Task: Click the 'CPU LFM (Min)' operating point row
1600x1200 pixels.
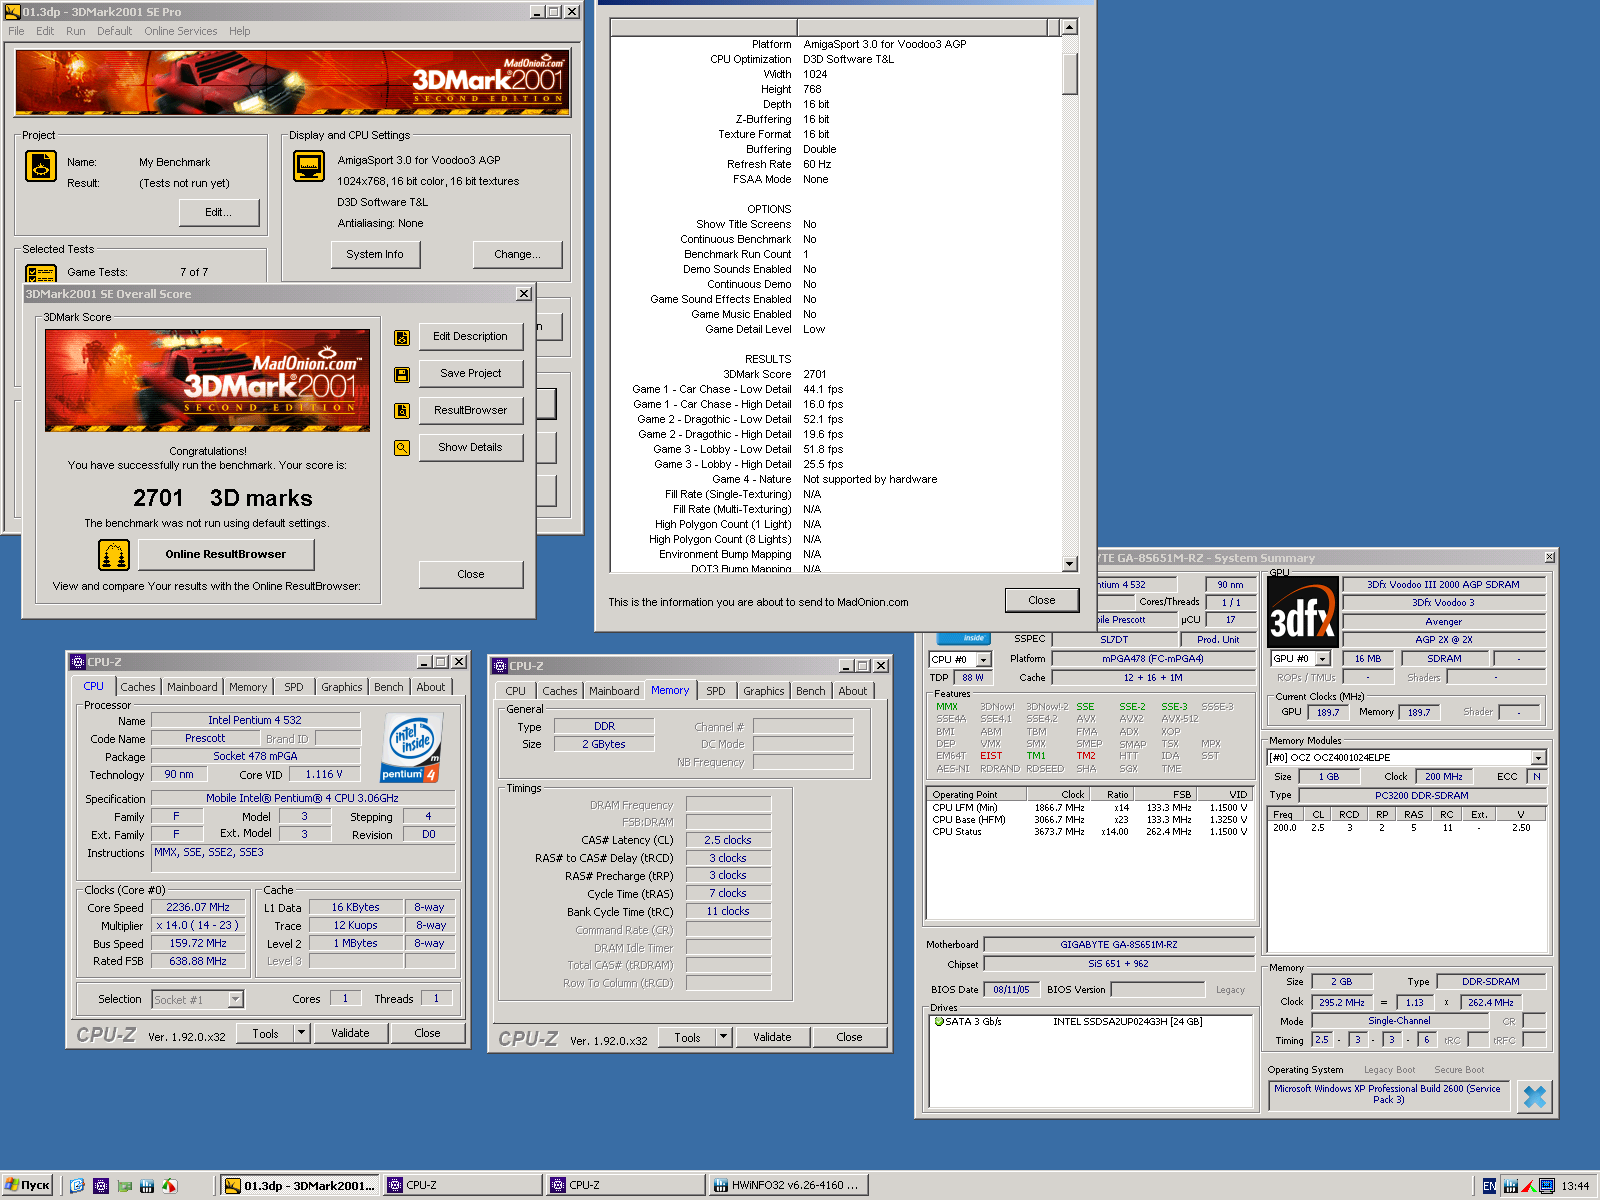Action: 1090,808
